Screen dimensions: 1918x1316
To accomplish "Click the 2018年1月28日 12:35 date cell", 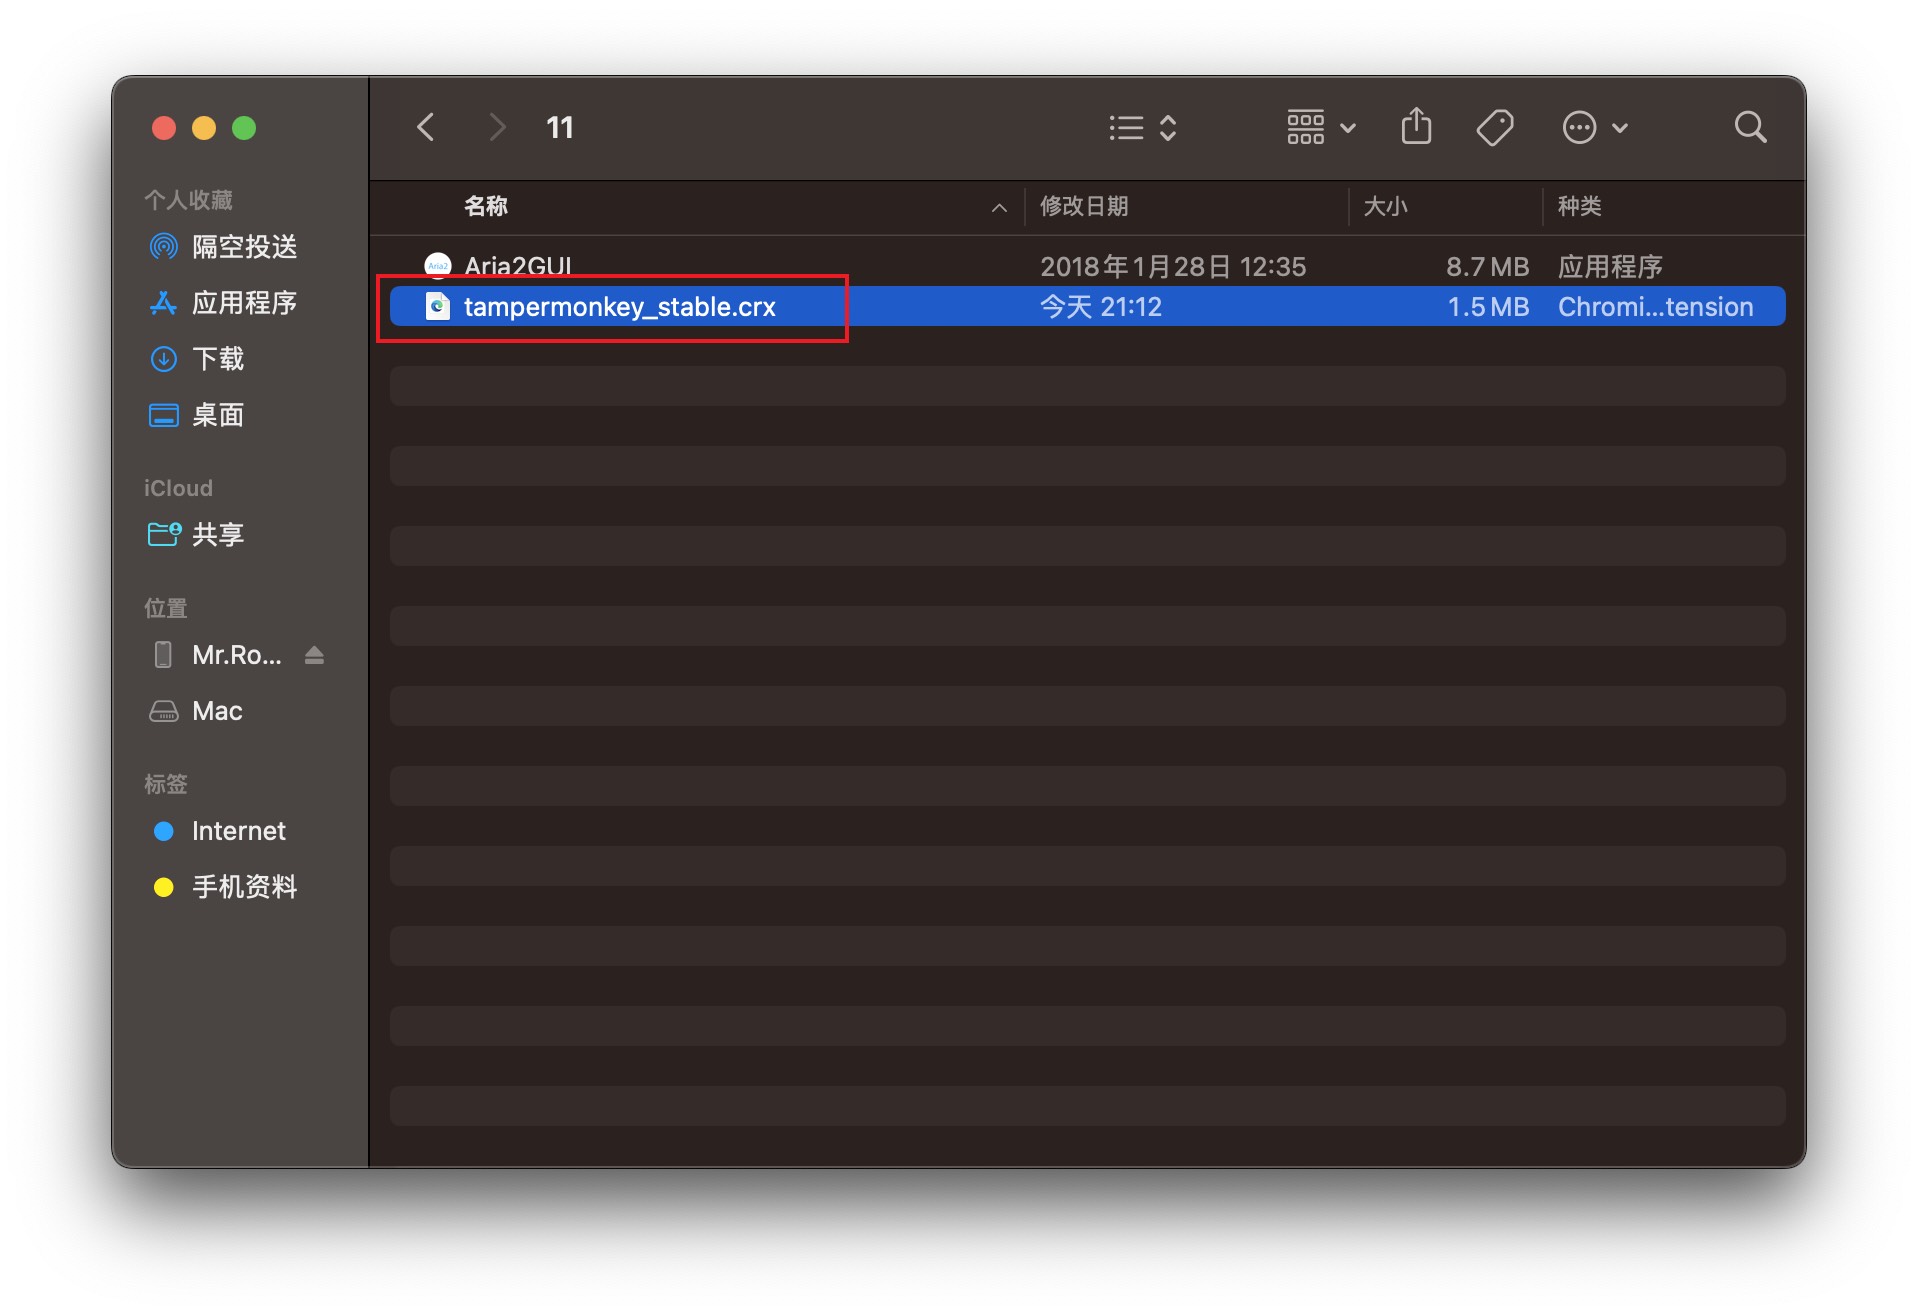I will 1173,266.
